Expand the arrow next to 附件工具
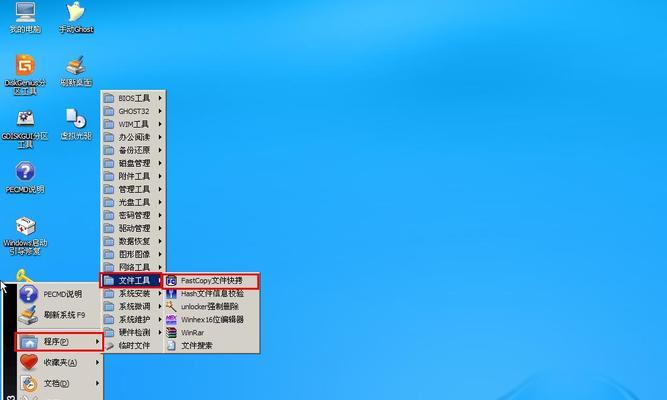The width and height of the screenshot is (667, 400). [160, 176]
